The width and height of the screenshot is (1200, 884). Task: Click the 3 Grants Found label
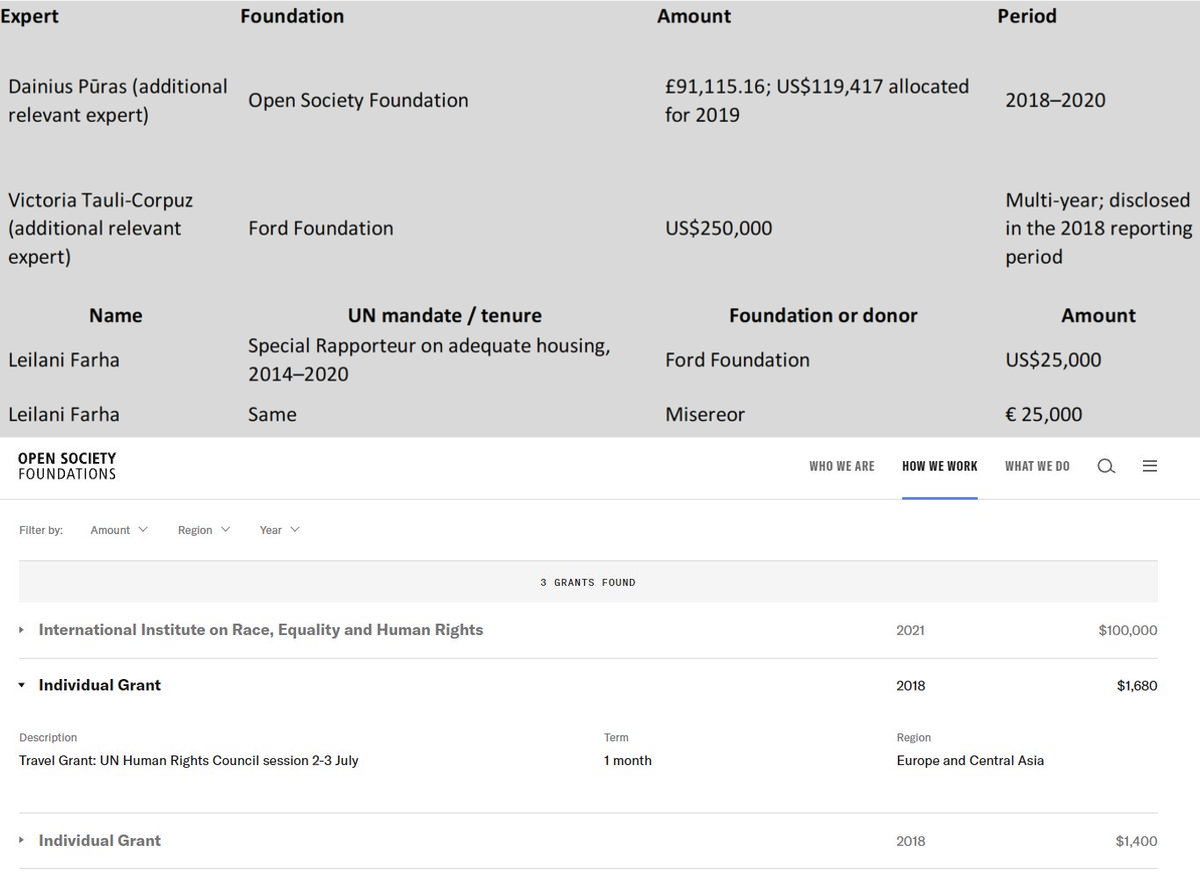tap(588, 582)
